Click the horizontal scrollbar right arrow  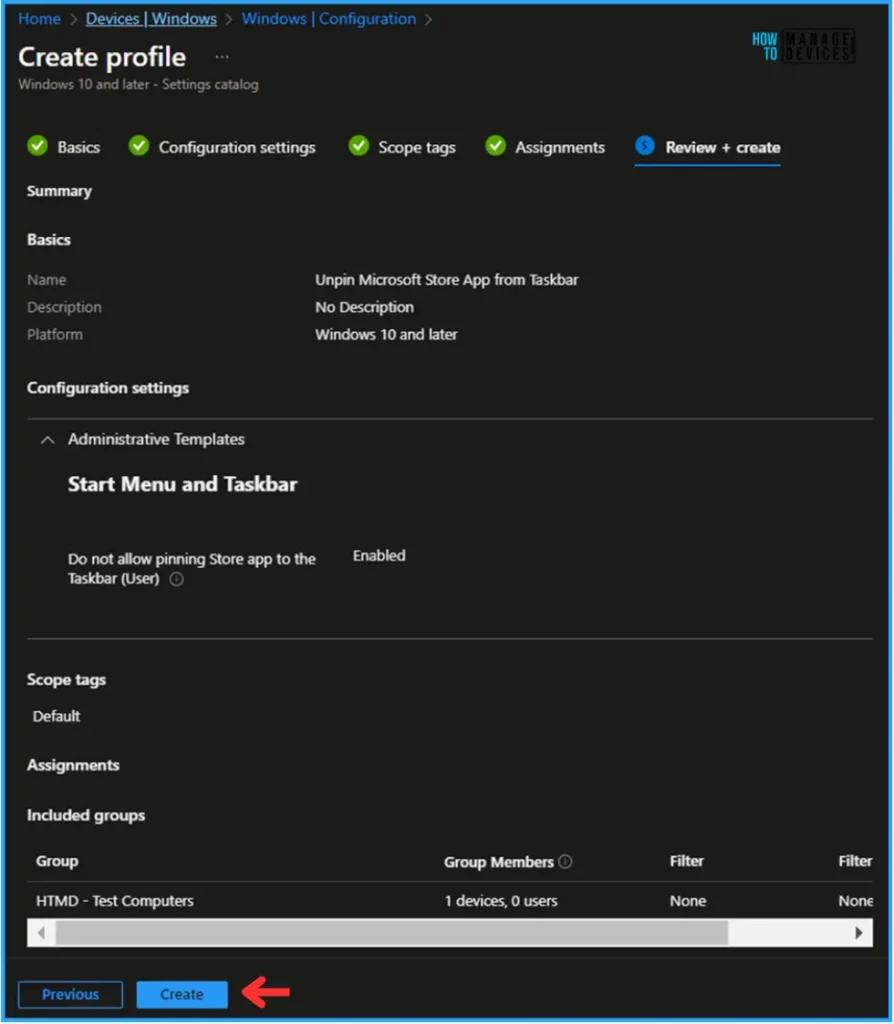coord(858,932)
